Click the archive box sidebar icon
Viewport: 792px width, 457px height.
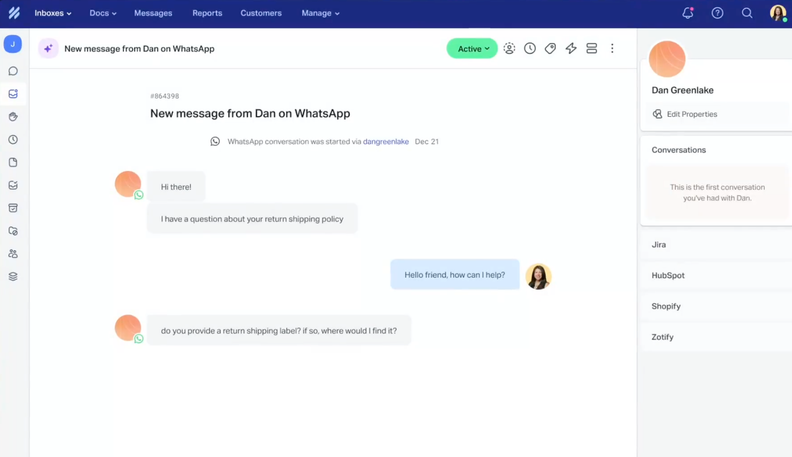point(13,208)
